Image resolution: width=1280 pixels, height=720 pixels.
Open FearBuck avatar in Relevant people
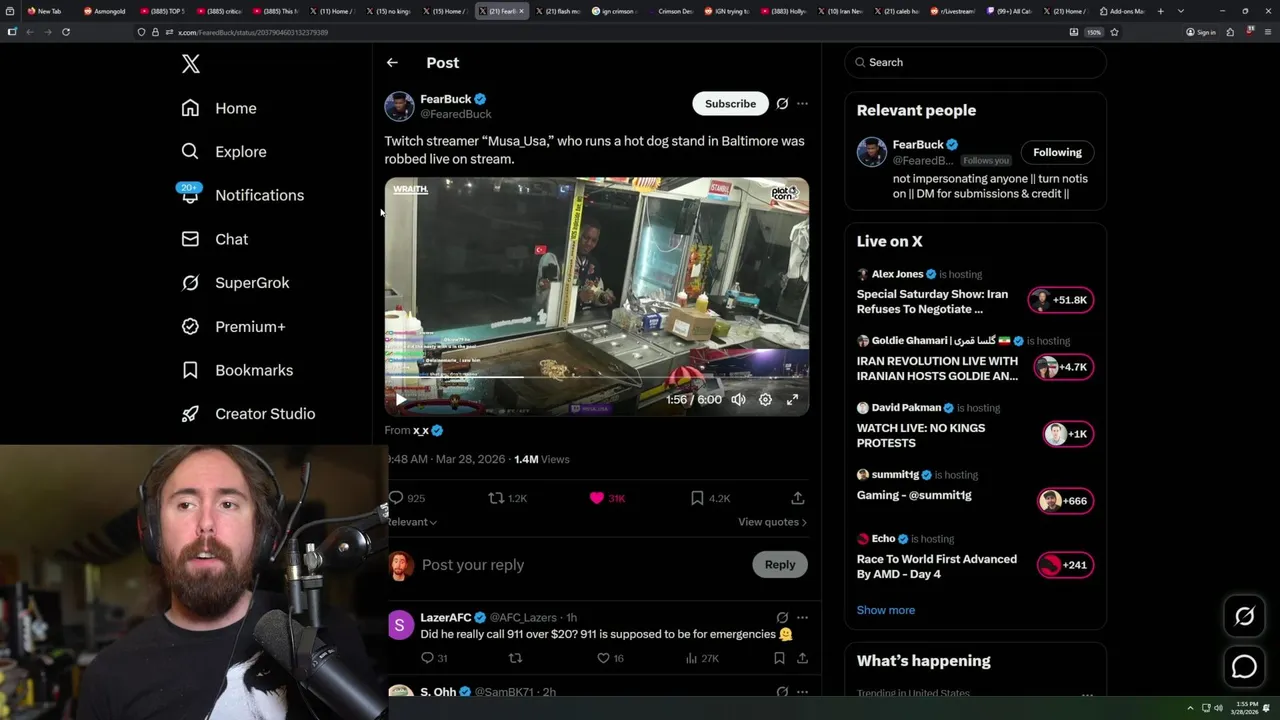(872, 152)
